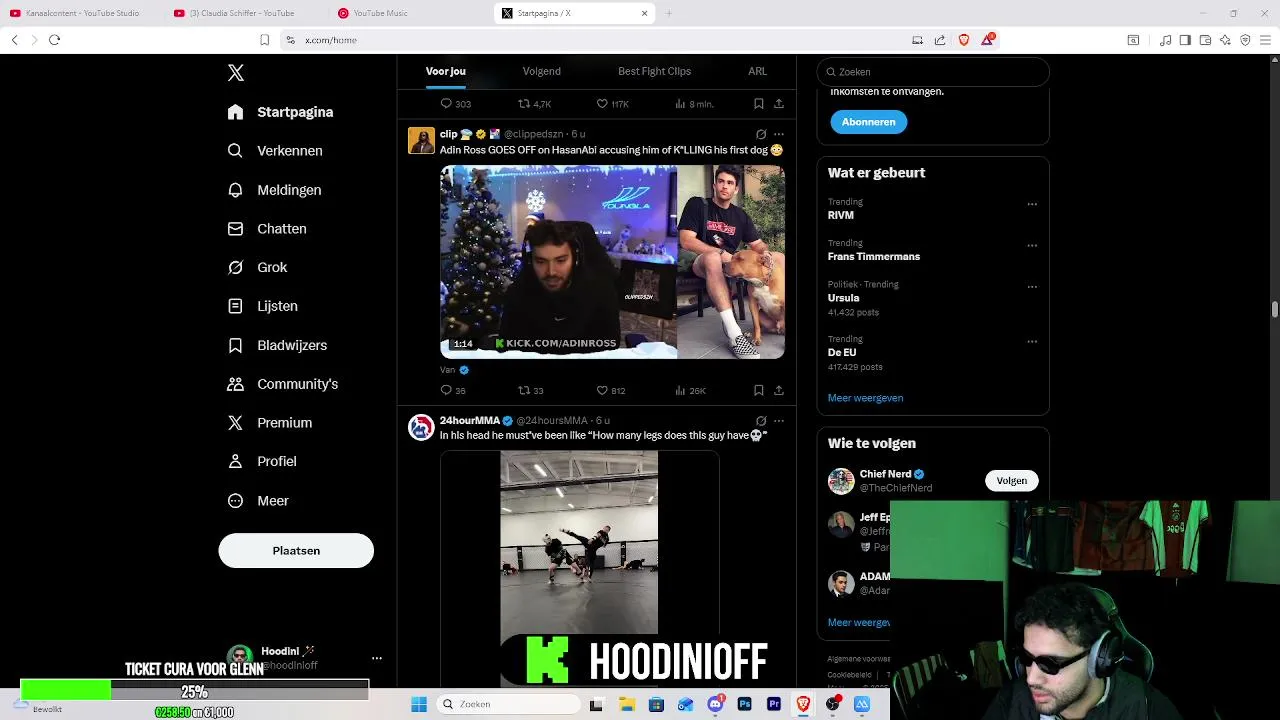Open Photoshop from the Windows taskbar

click(744, 705)
